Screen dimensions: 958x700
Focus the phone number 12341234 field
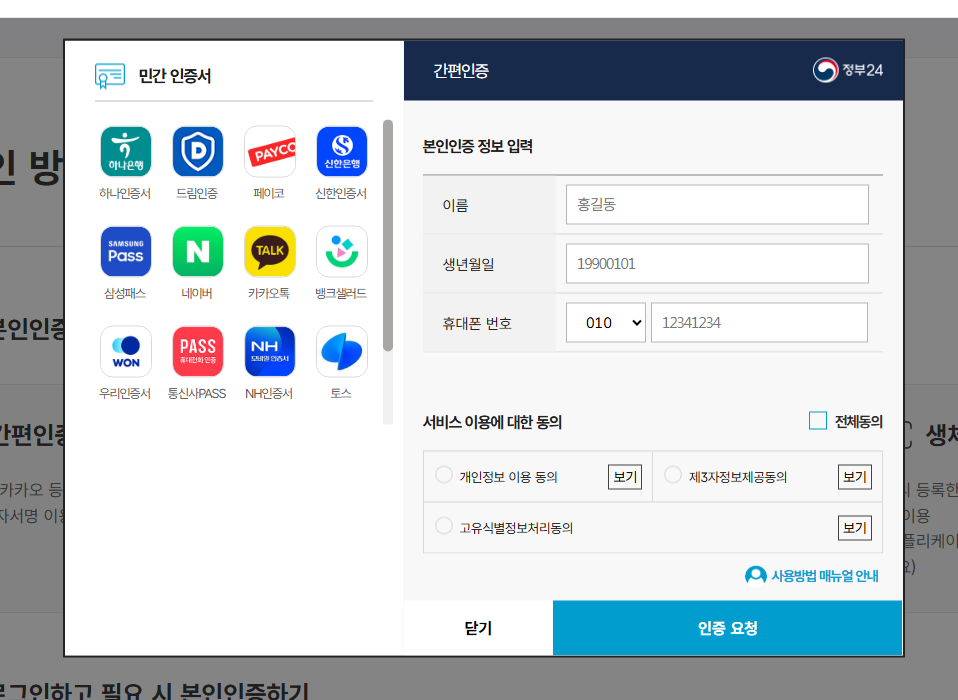tap(759, 323)
